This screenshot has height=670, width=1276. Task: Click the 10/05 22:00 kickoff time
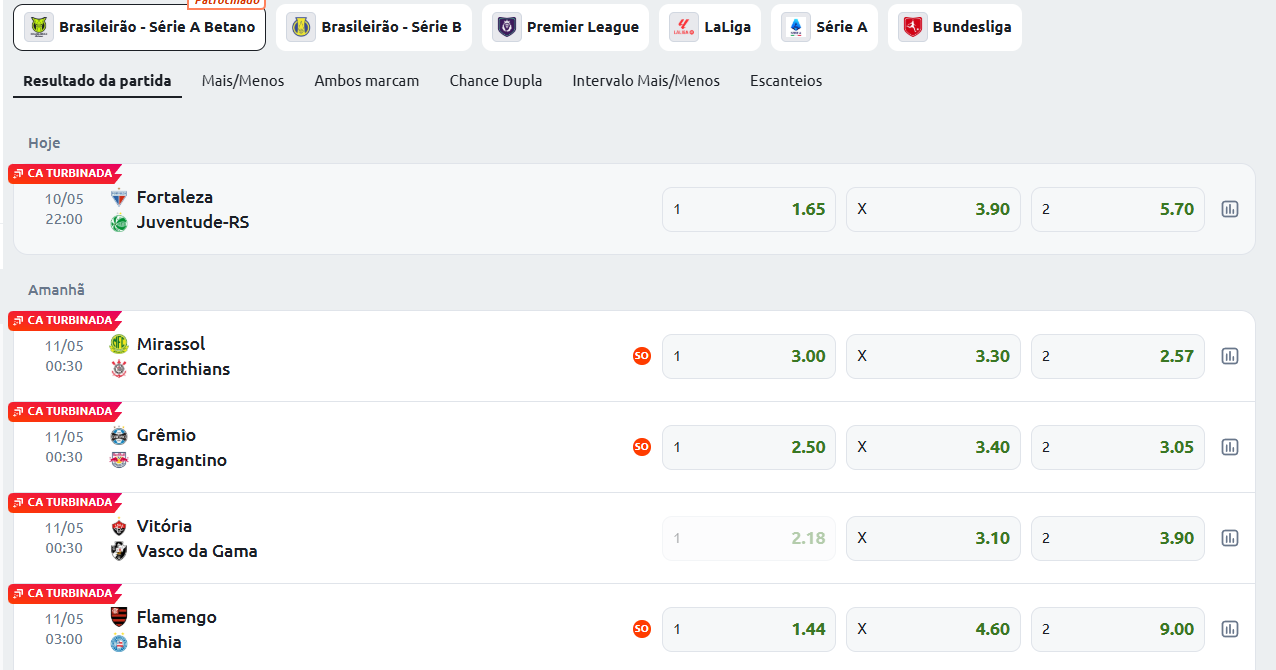click(x=64, y=209)
